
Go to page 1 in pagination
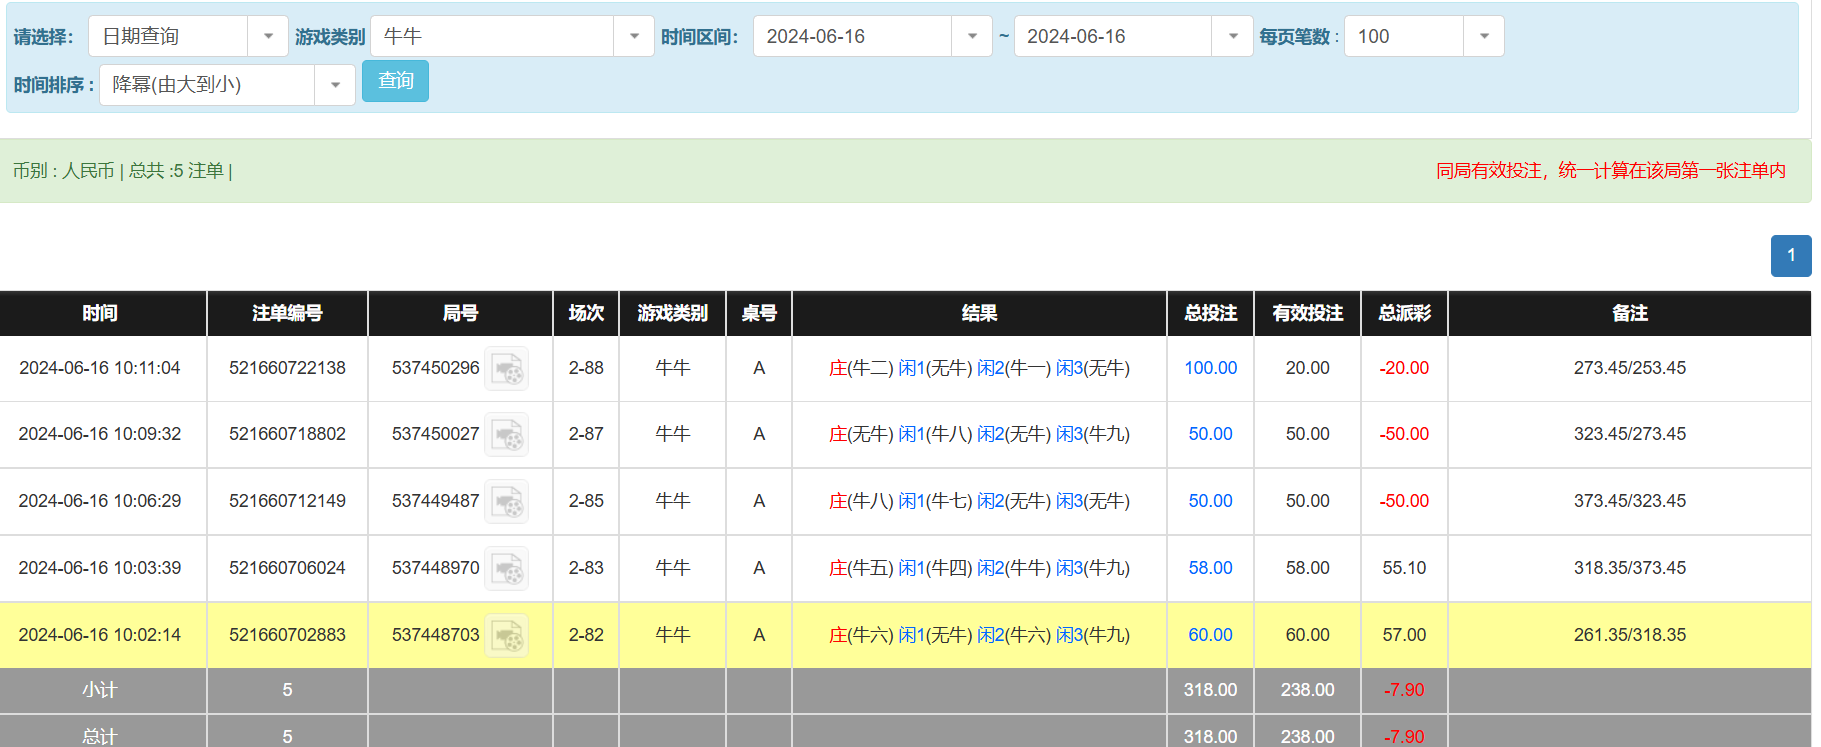[1790, 256]
